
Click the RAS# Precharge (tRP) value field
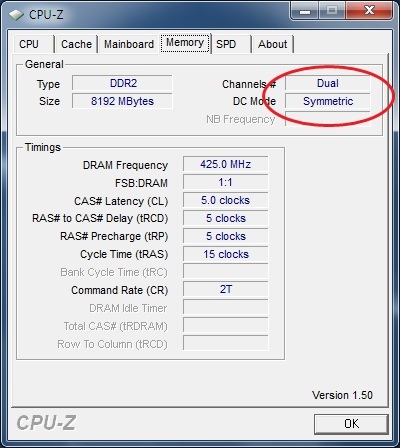(226, 236)
